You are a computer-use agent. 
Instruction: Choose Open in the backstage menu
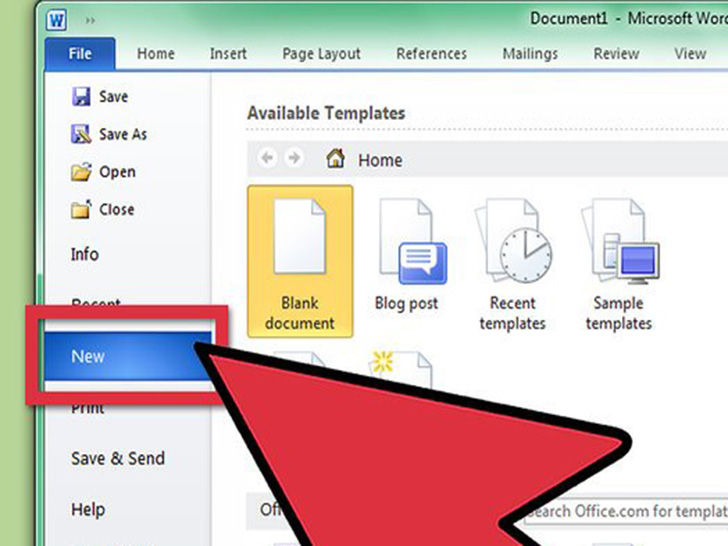(x=117, y=172)
